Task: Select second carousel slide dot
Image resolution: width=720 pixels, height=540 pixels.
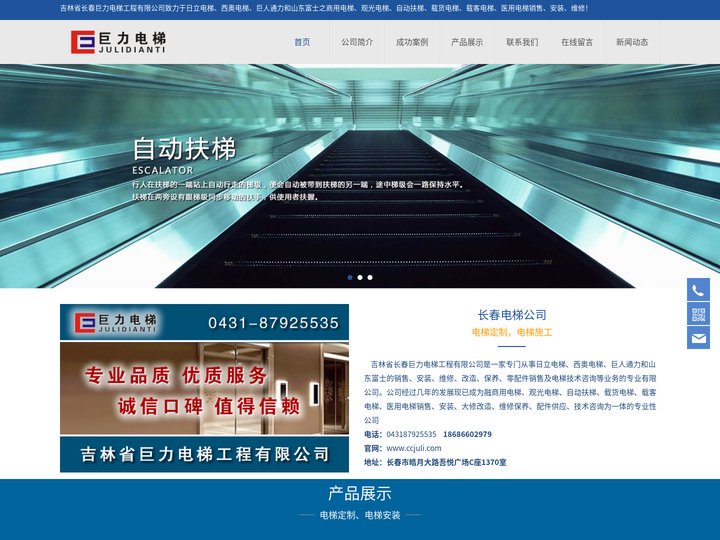Action: tap(360, 277)
